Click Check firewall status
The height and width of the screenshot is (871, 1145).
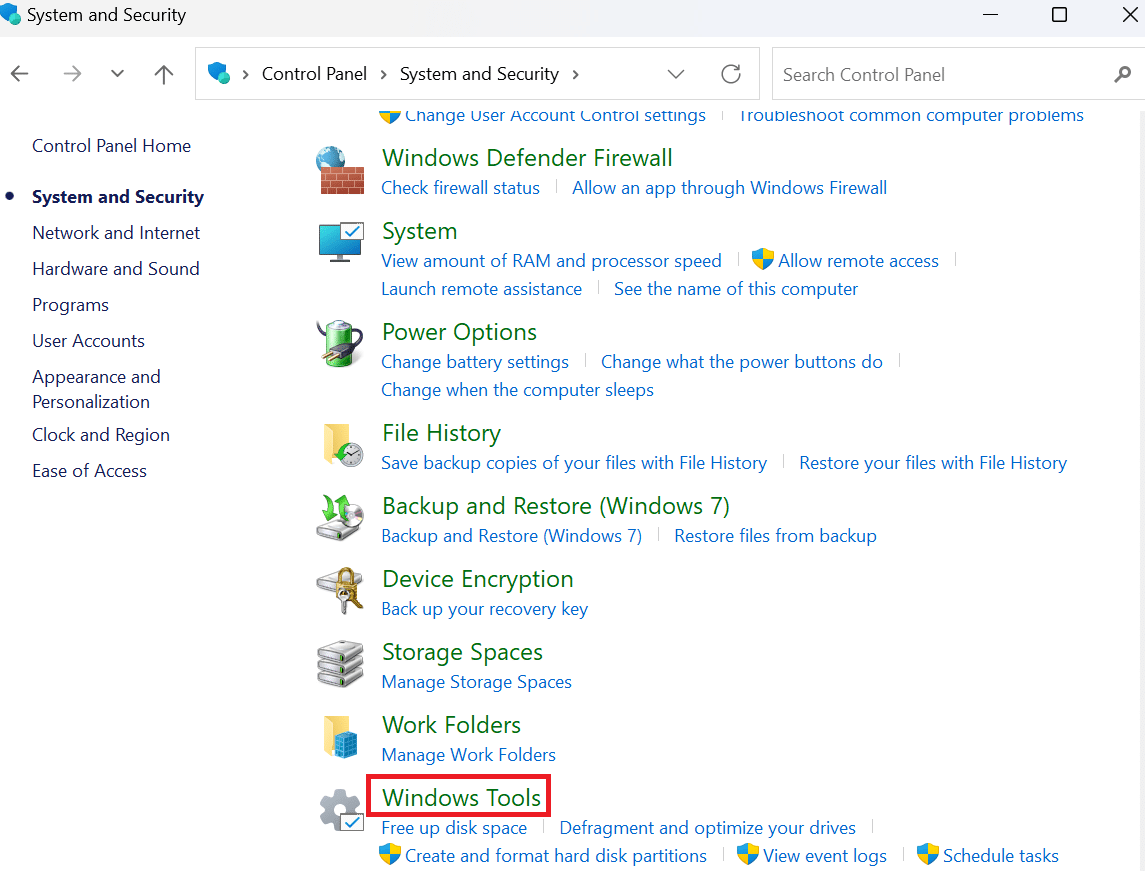[x=461, y=188]
